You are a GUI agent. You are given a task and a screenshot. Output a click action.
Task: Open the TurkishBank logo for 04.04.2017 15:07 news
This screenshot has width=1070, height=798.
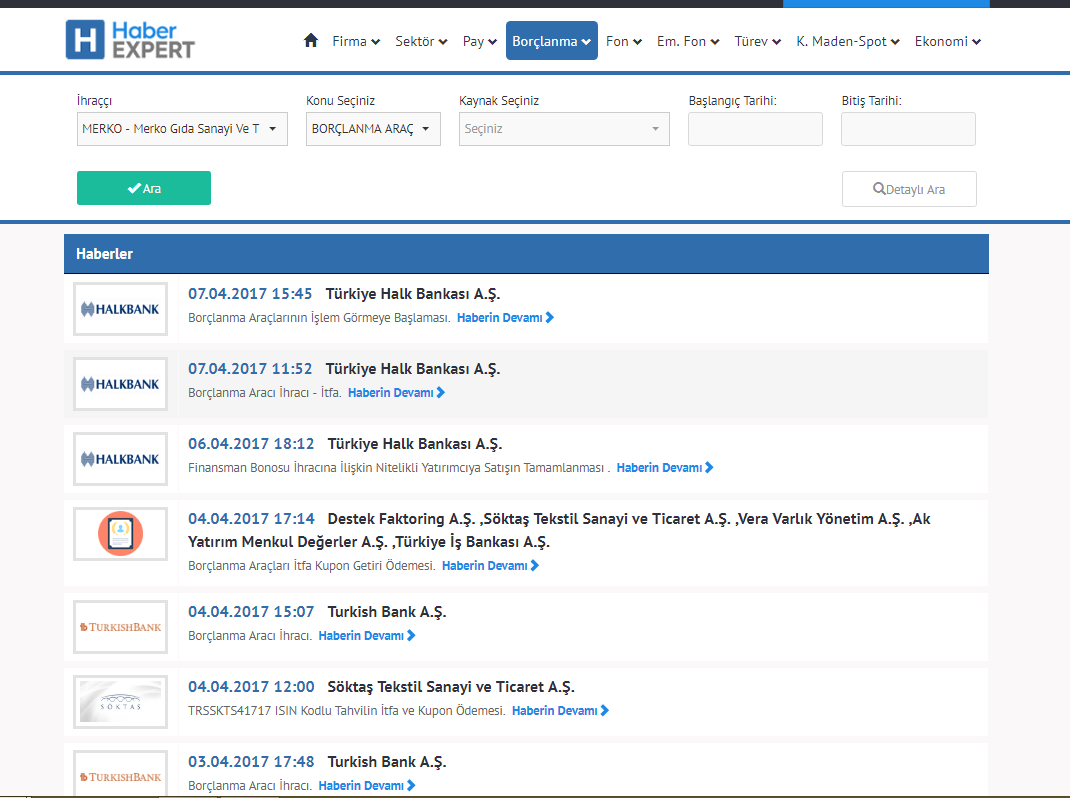pos(121,627)
